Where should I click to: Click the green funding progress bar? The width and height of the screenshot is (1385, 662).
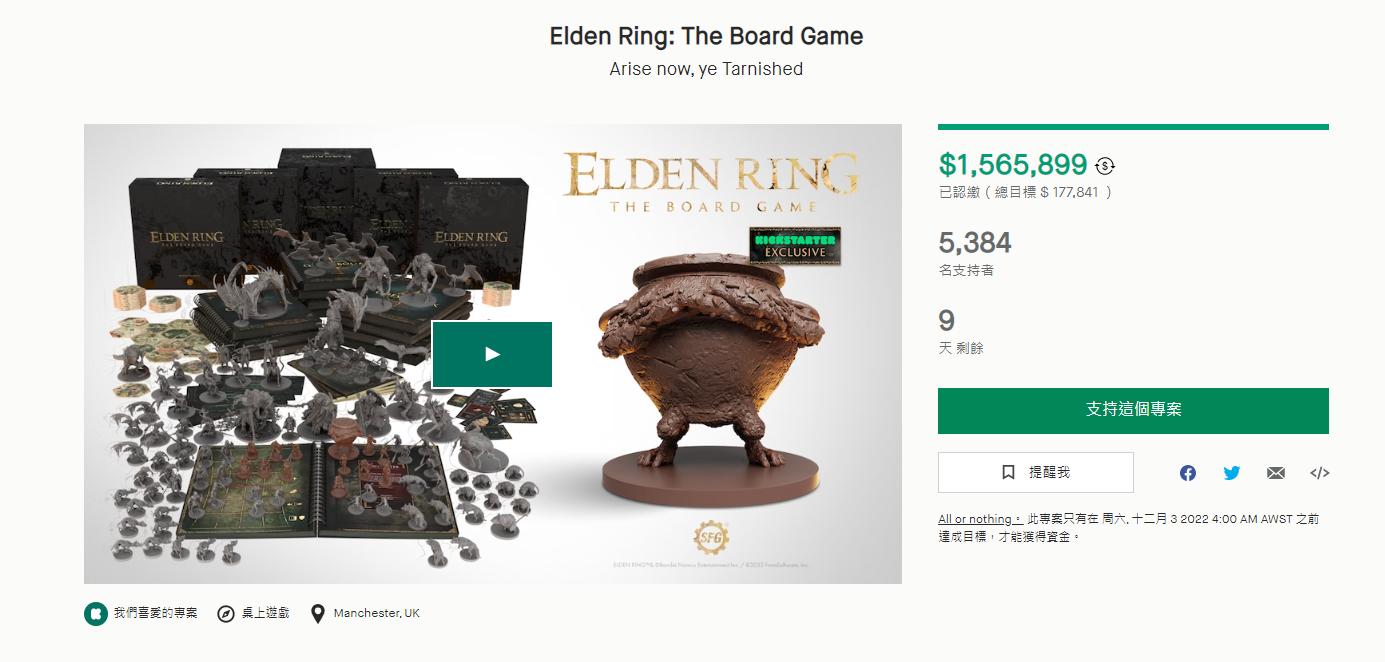(1133, 127)
